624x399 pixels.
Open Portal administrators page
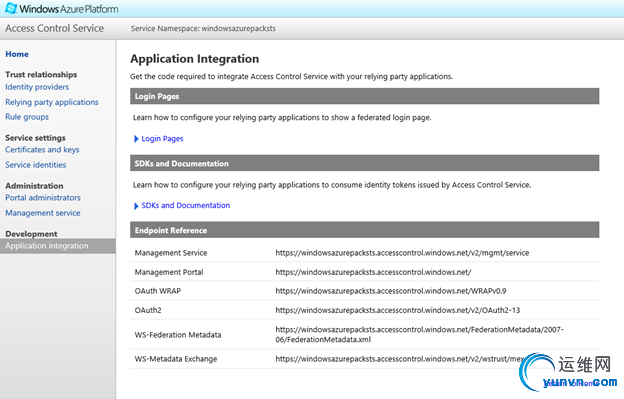click(43, 198)
